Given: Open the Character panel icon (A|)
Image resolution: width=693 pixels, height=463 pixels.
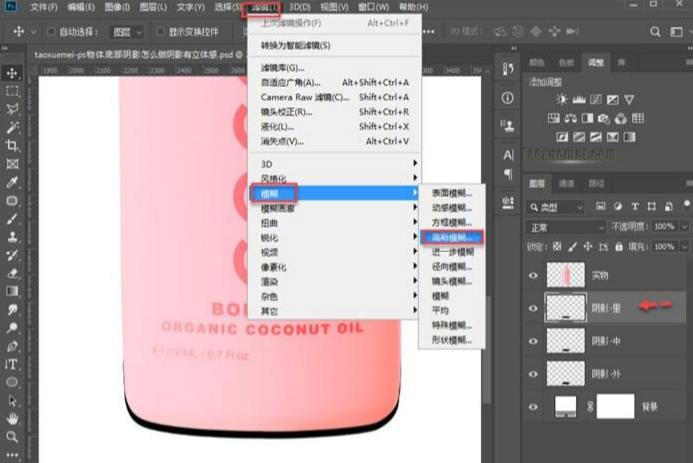Looking at the screenshot, I should [x=508, y=155].
